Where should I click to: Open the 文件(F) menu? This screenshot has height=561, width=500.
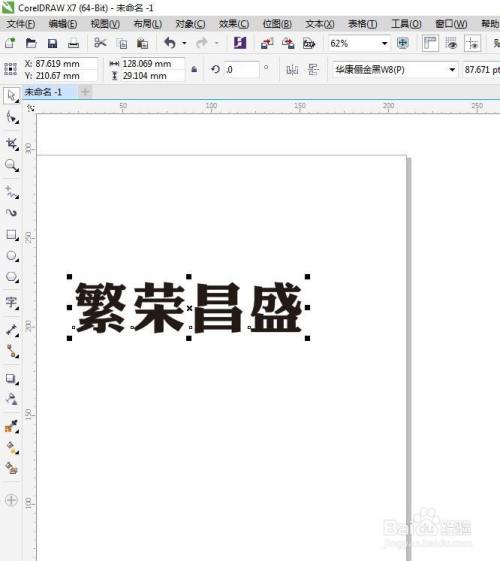(x=21, y=24)
